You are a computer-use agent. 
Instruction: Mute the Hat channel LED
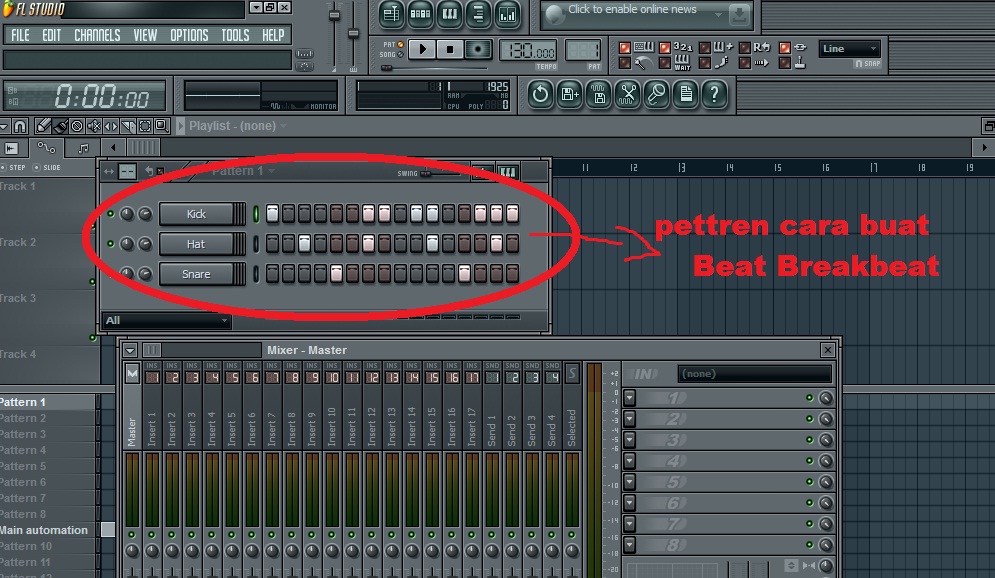(111, 244)
